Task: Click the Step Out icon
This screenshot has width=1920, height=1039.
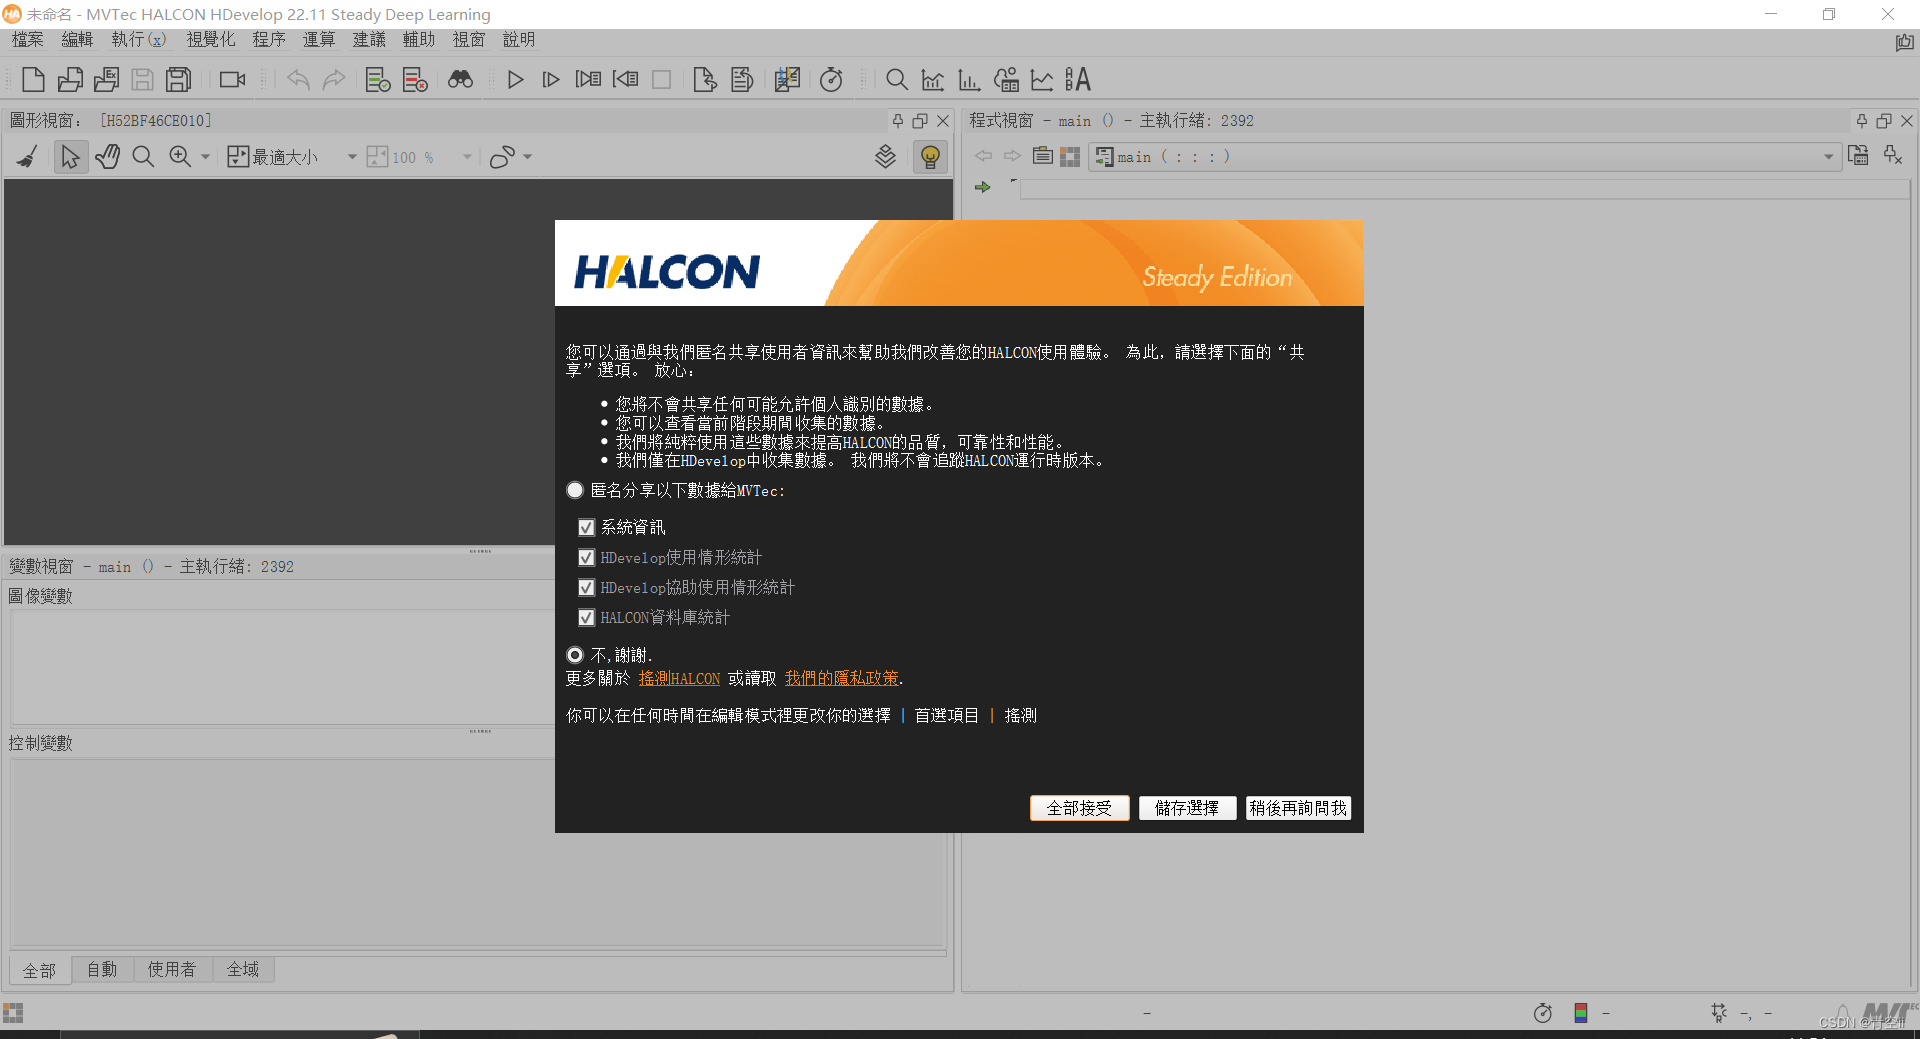Action: point(626,80)
